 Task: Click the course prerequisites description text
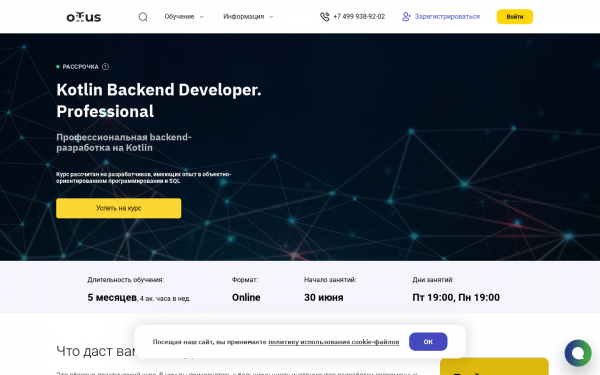coord(143,178)
